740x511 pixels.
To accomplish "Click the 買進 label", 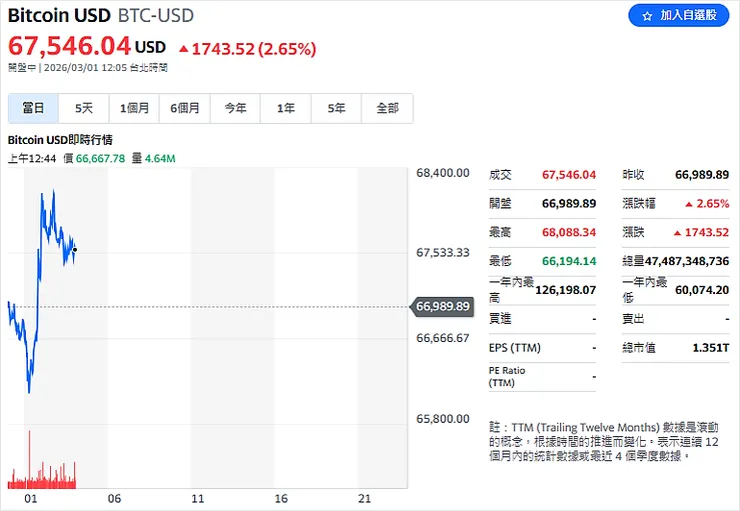I will click(500, 319).
